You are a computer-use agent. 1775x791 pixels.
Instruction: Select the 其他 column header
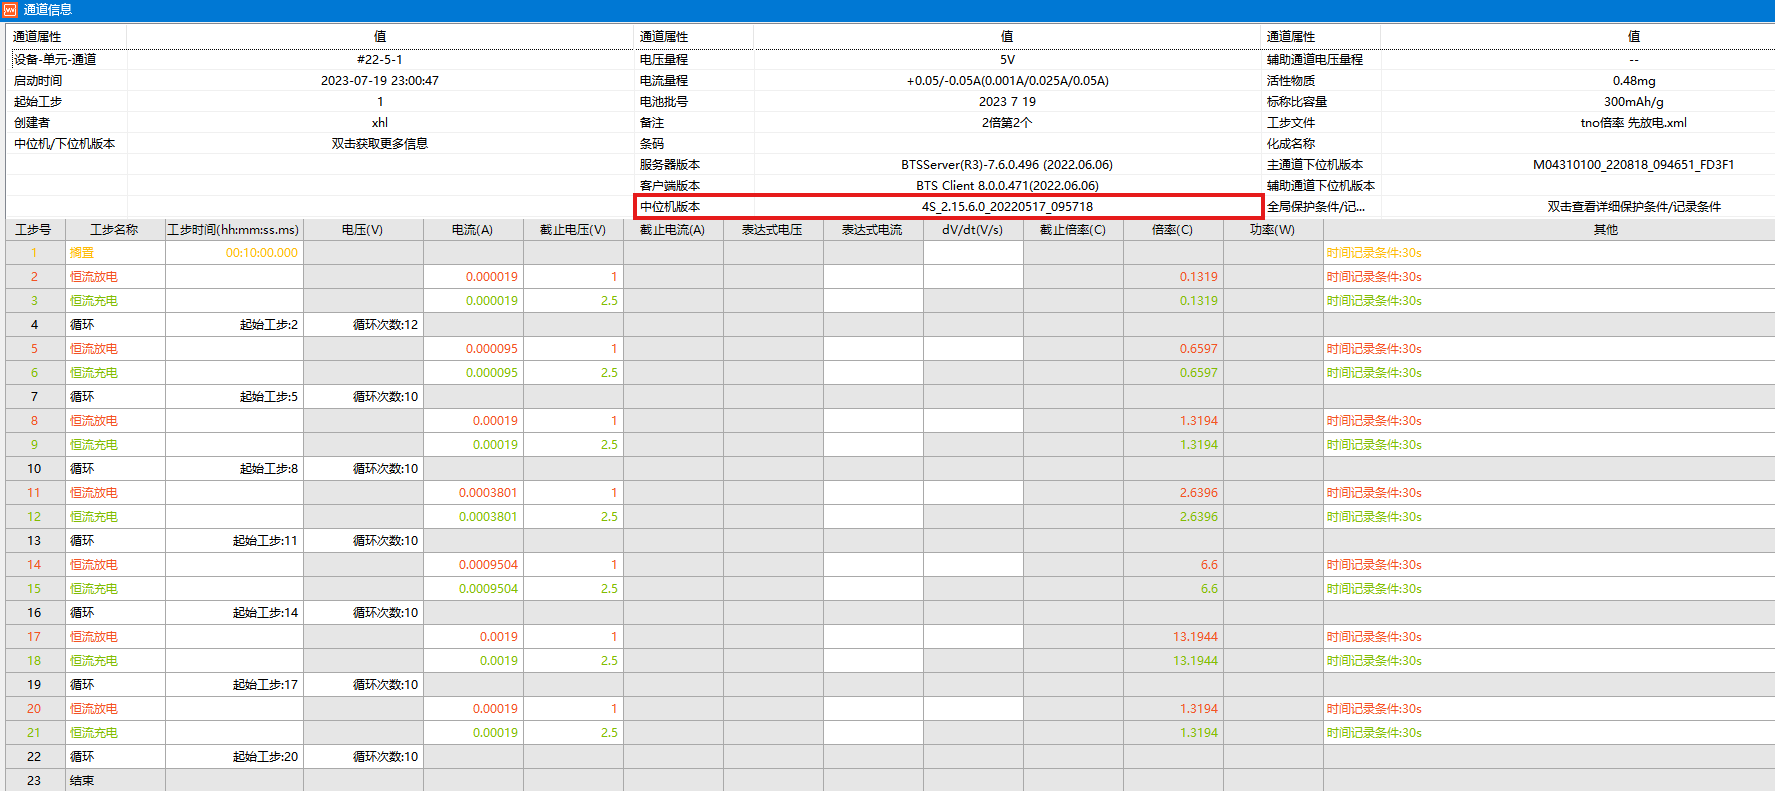pyautogui.click(x=1605, y=230)
